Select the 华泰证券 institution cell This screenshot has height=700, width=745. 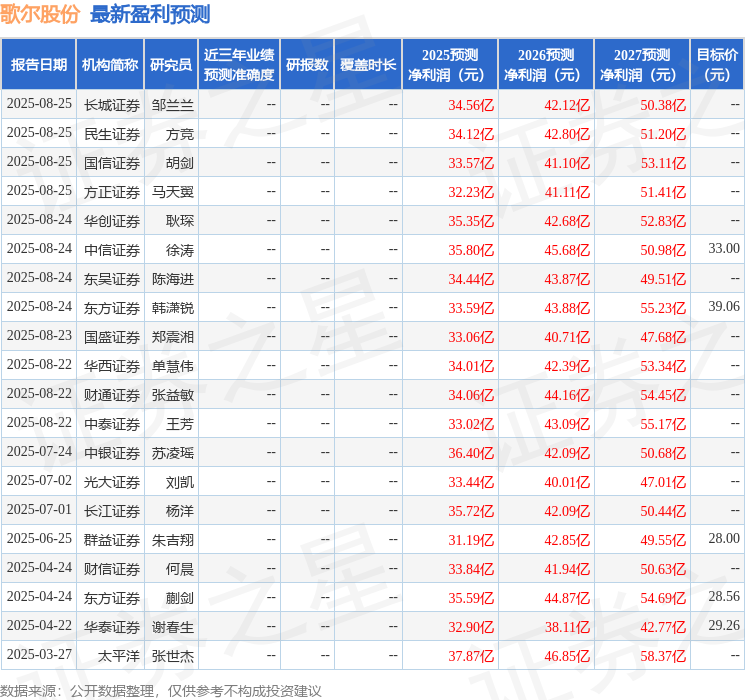[x=112, y=627]
